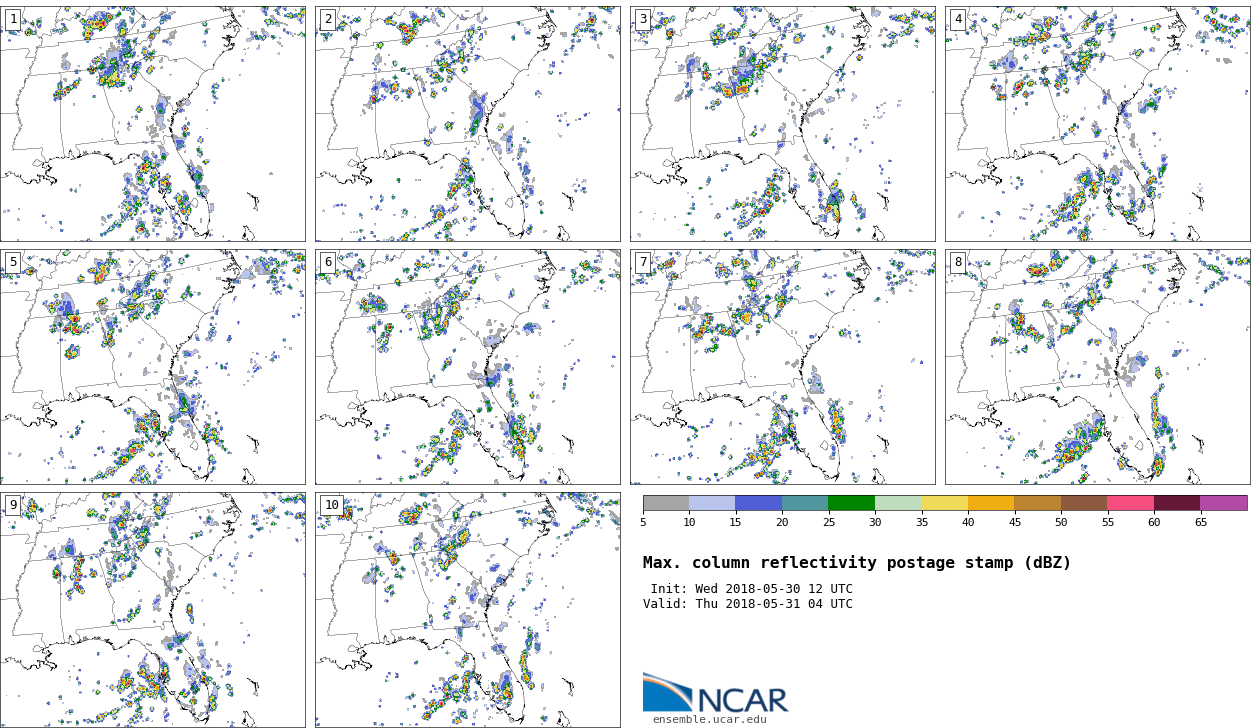Click the panel number 1 label
The image size is (1260, 728).
click(x=13, y=19)
